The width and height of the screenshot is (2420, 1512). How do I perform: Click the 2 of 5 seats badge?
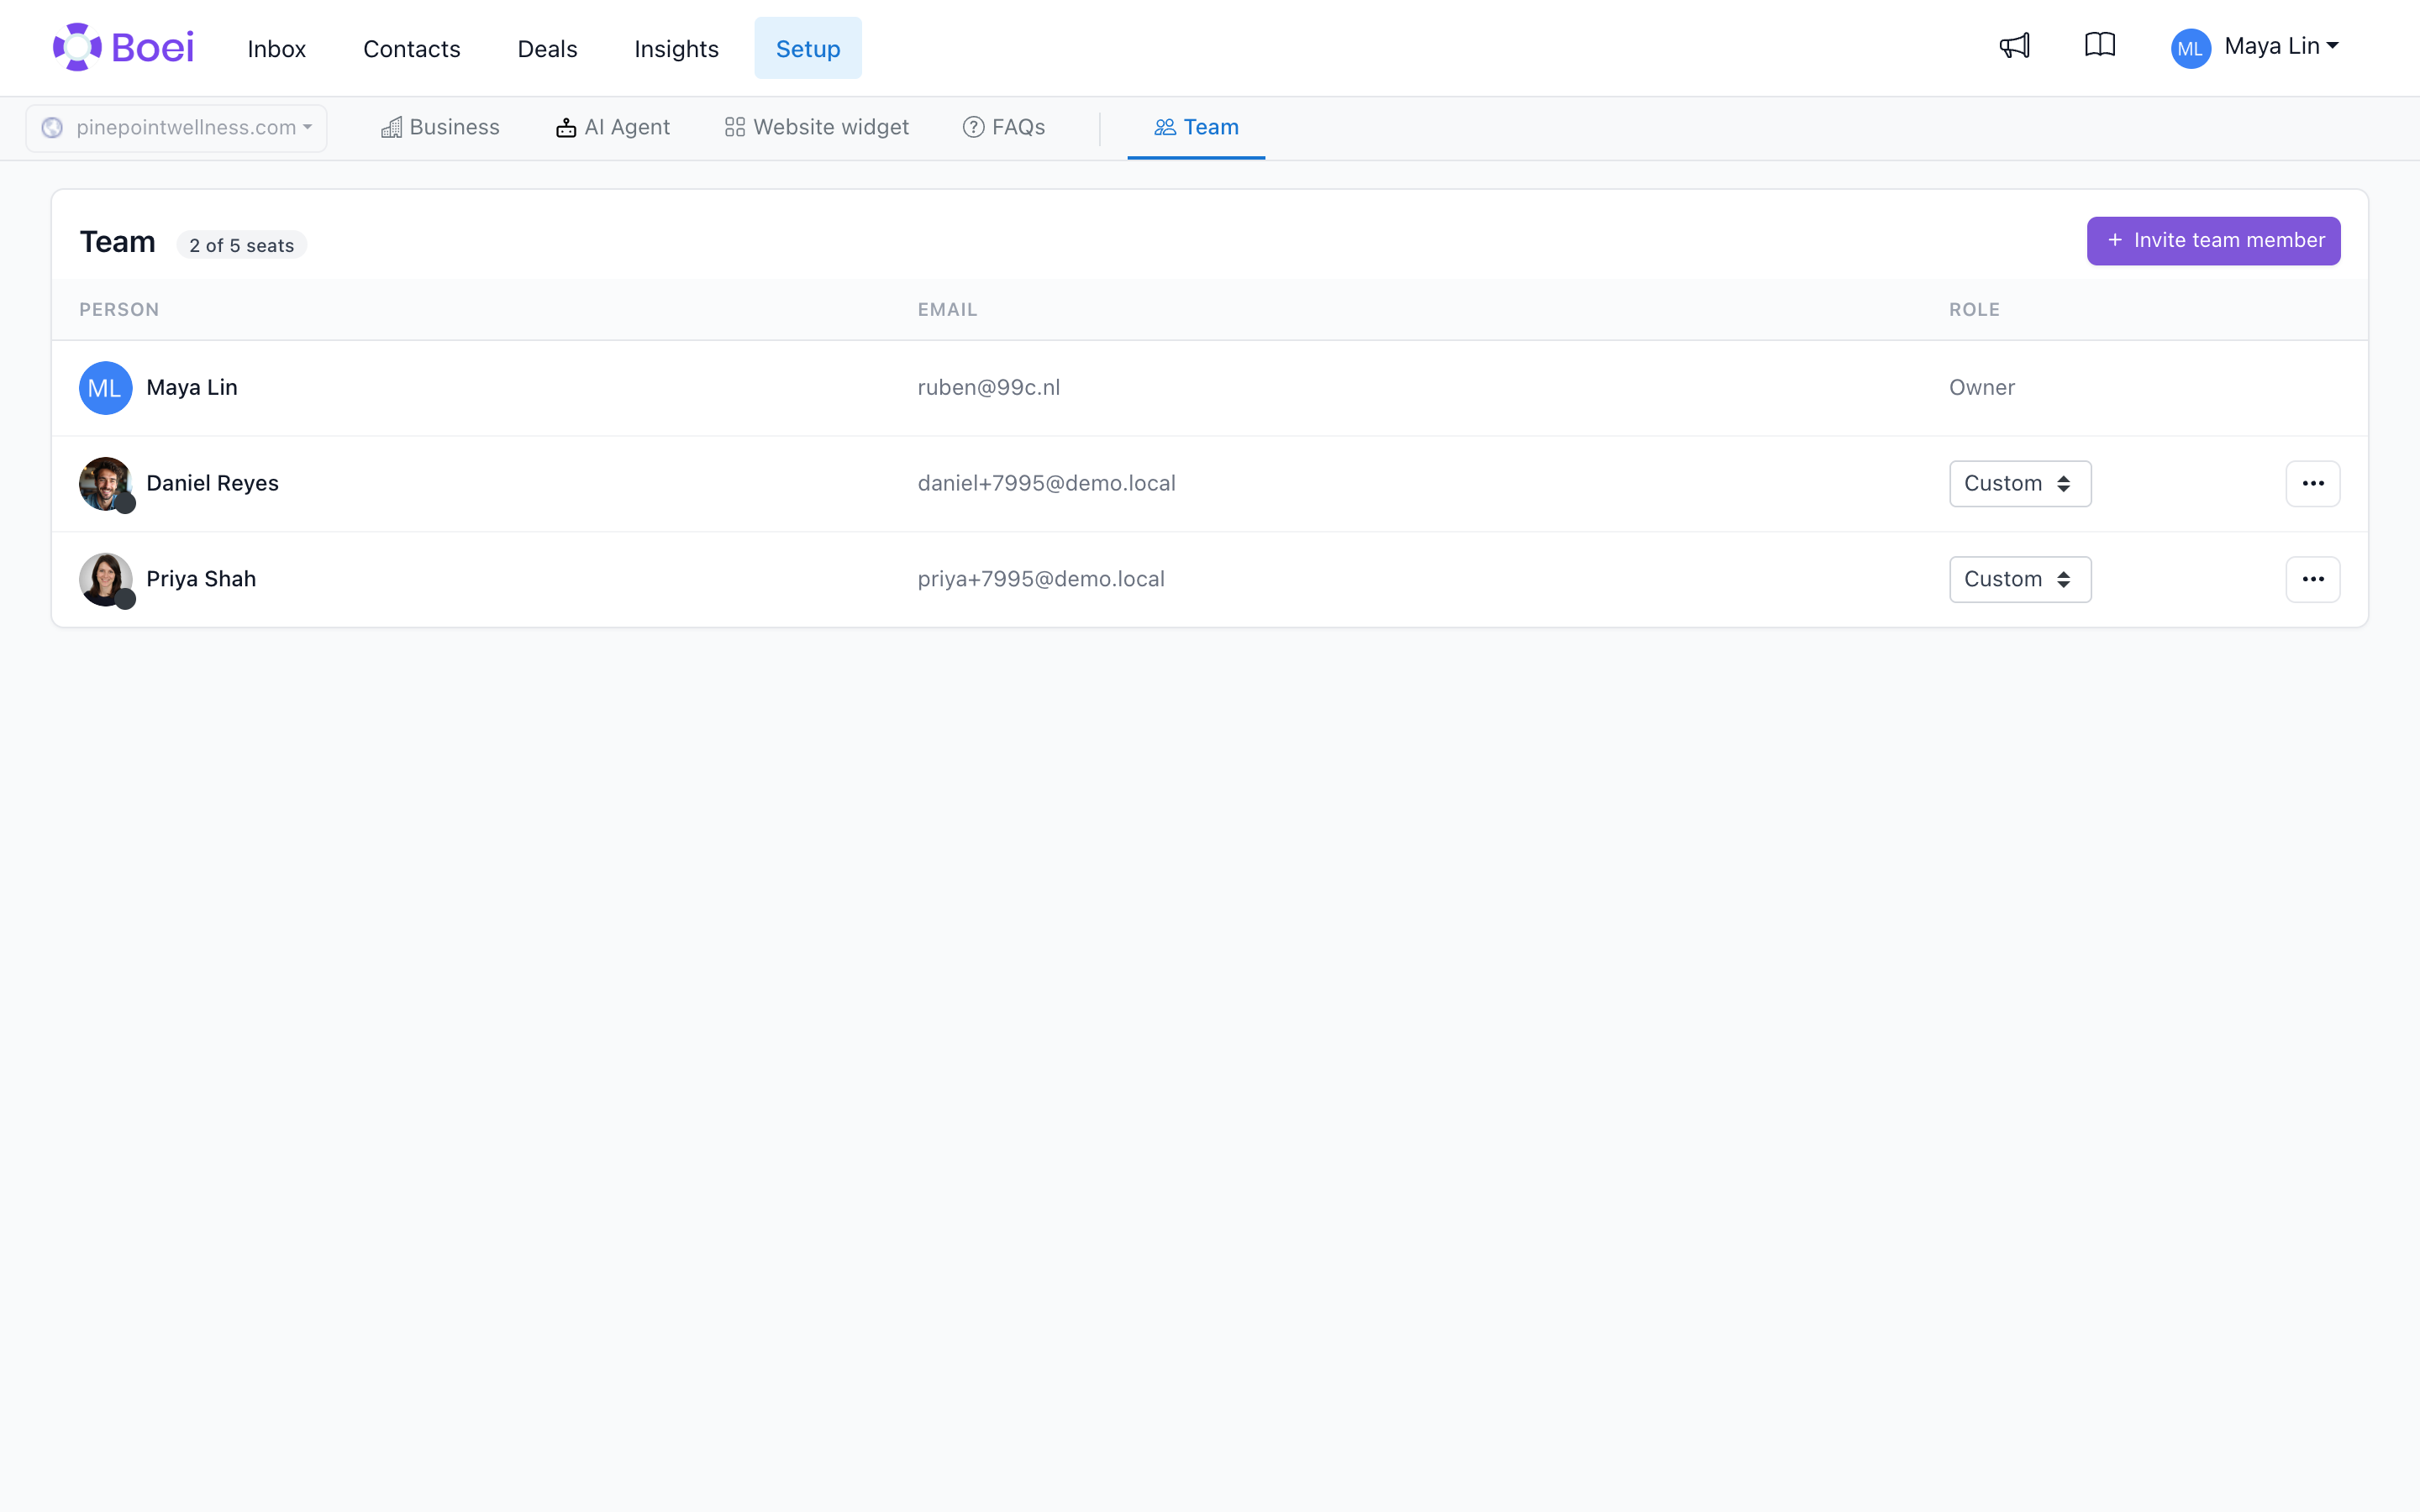[242, 245]
